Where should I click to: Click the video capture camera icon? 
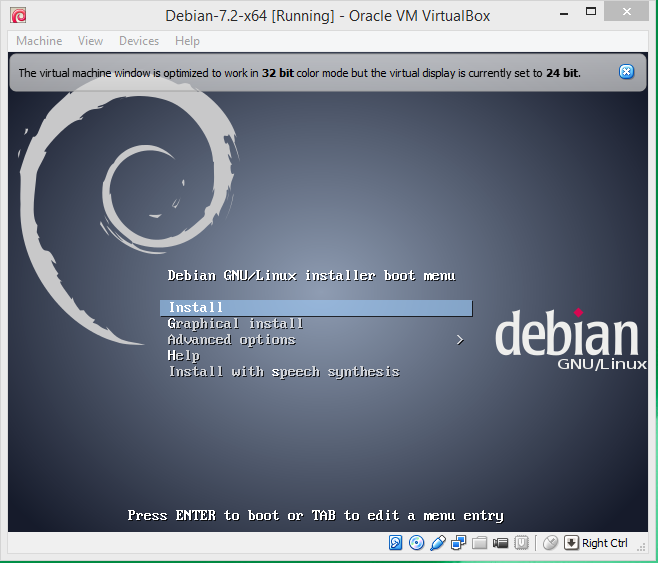click(500, 543)
